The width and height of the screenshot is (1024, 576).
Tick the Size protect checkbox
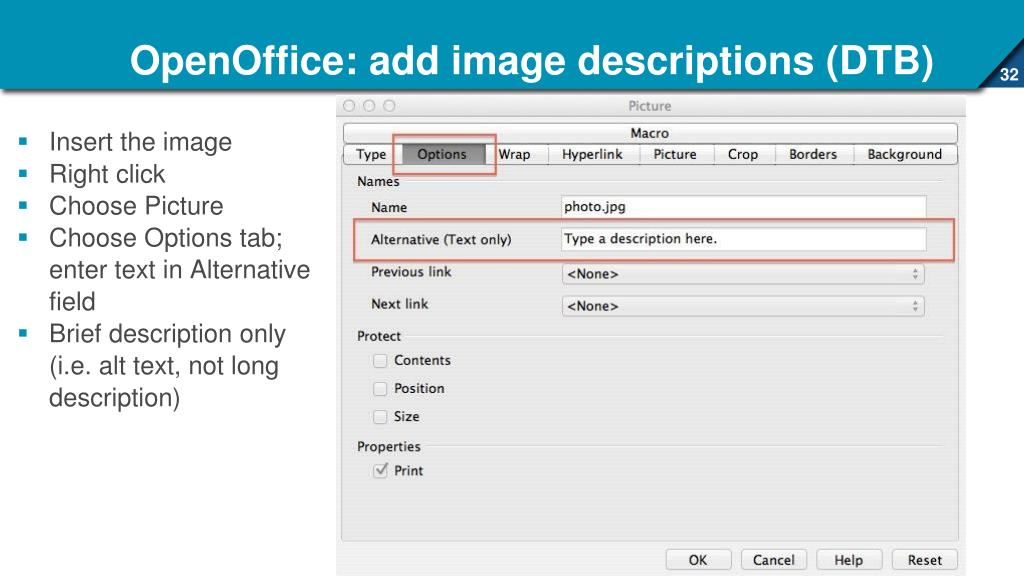pyautogui.click(x=380, y=417)
